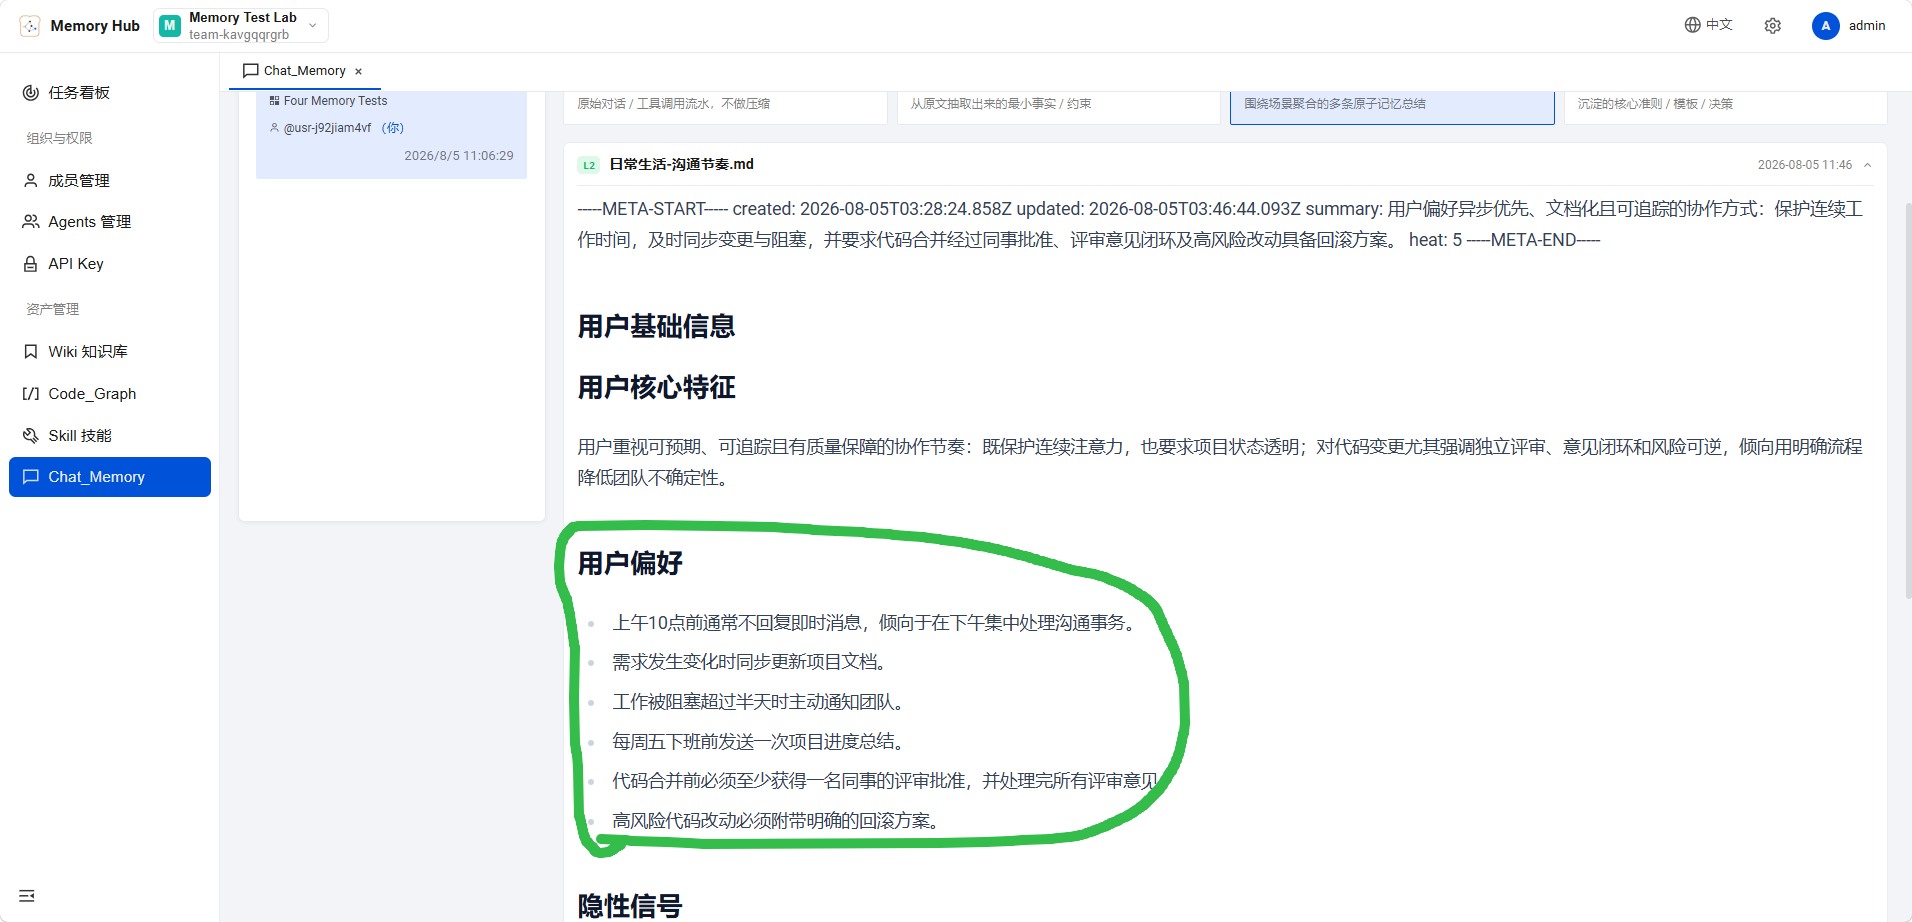
Task: Close the Chat_Memory tab
Action: point(358,72)
